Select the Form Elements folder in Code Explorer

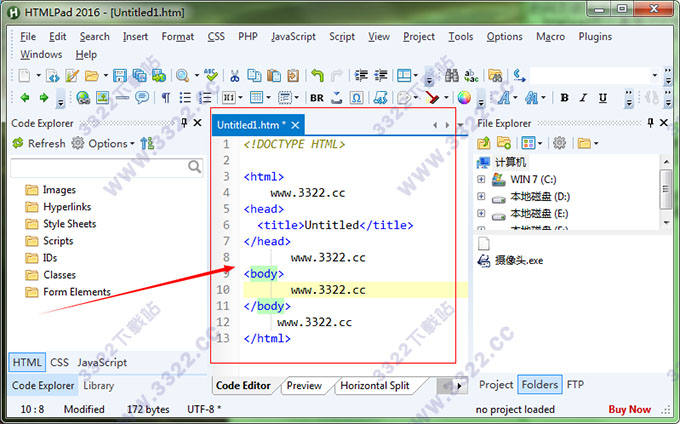coord(68,292)
